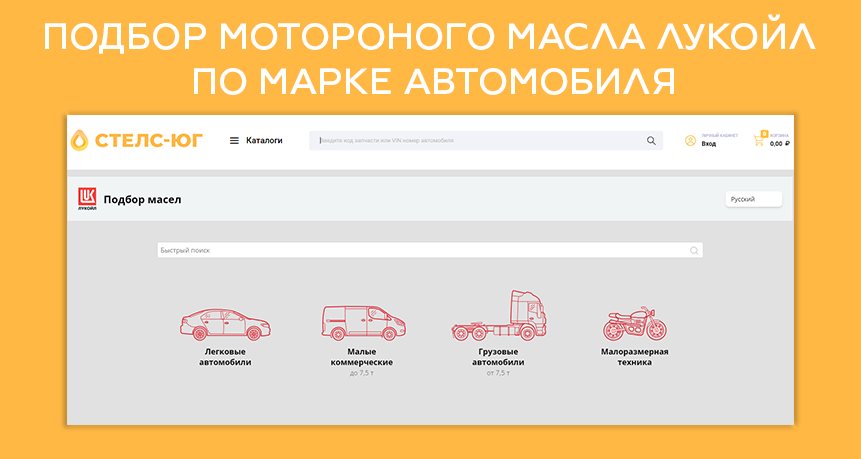Expand the Русский language dropdown
Screen dimensions: 861x459
coord(753,199)
